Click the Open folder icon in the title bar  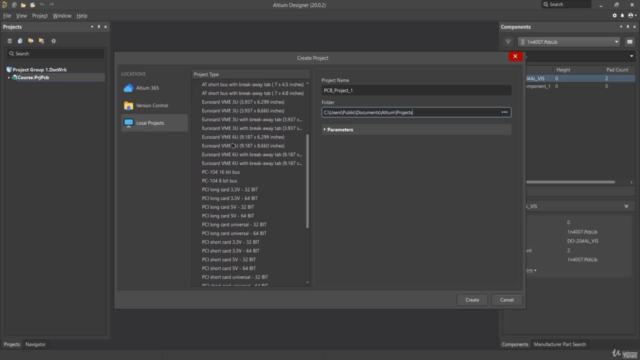click(x=23, y=5)
